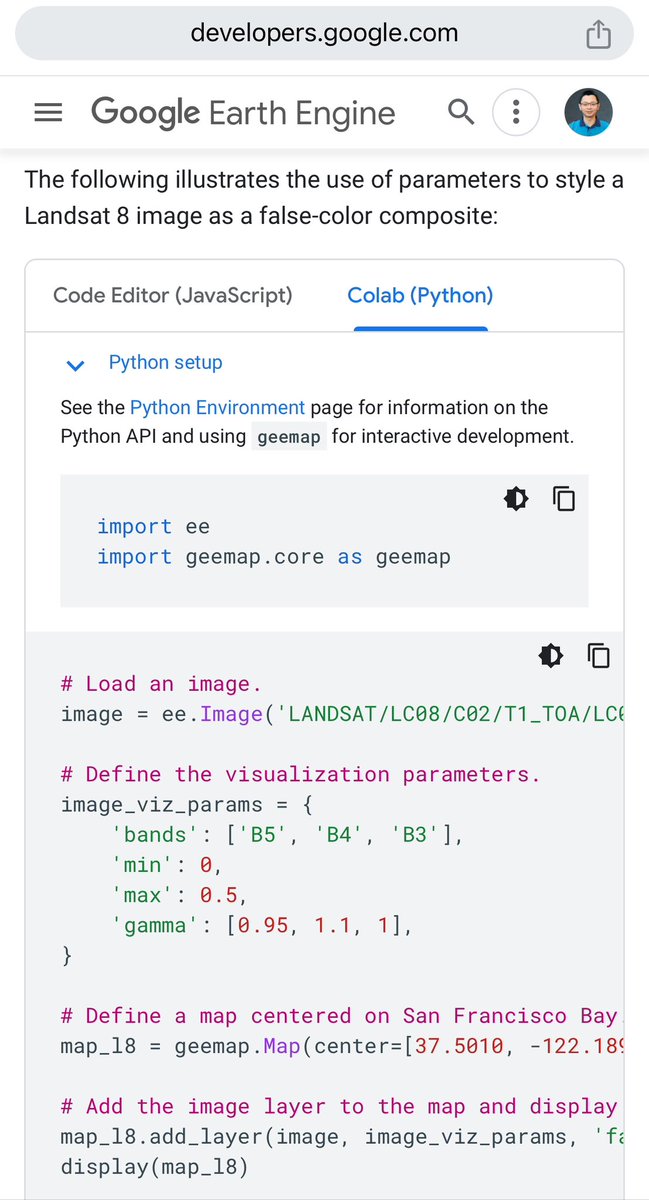Click the 'min': 0 line

tap(167, 865)
